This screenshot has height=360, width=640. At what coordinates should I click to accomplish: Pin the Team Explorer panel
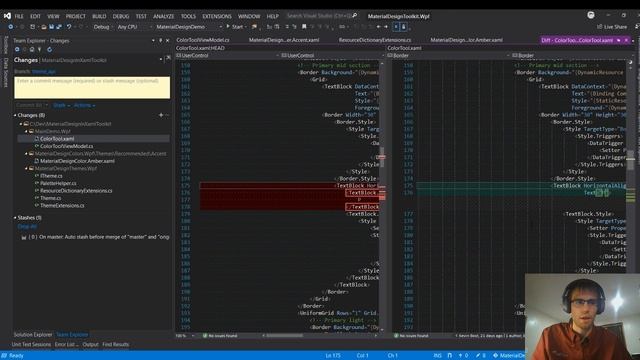(160, 41)
